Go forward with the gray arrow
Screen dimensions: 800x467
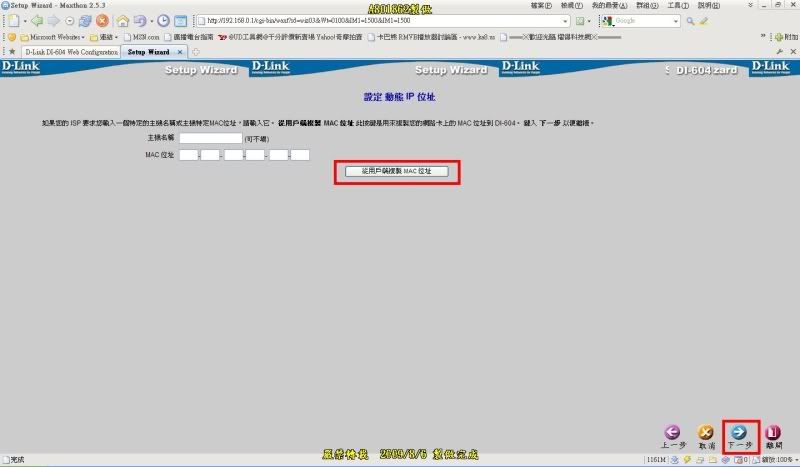pyautogui.click(x=54, y=21)
